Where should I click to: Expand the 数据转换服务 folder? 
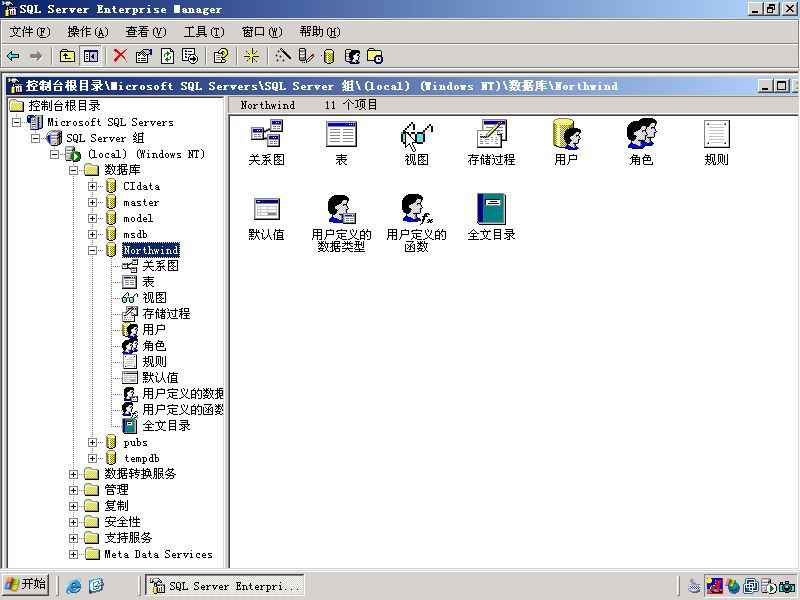[x=73, y=474]
